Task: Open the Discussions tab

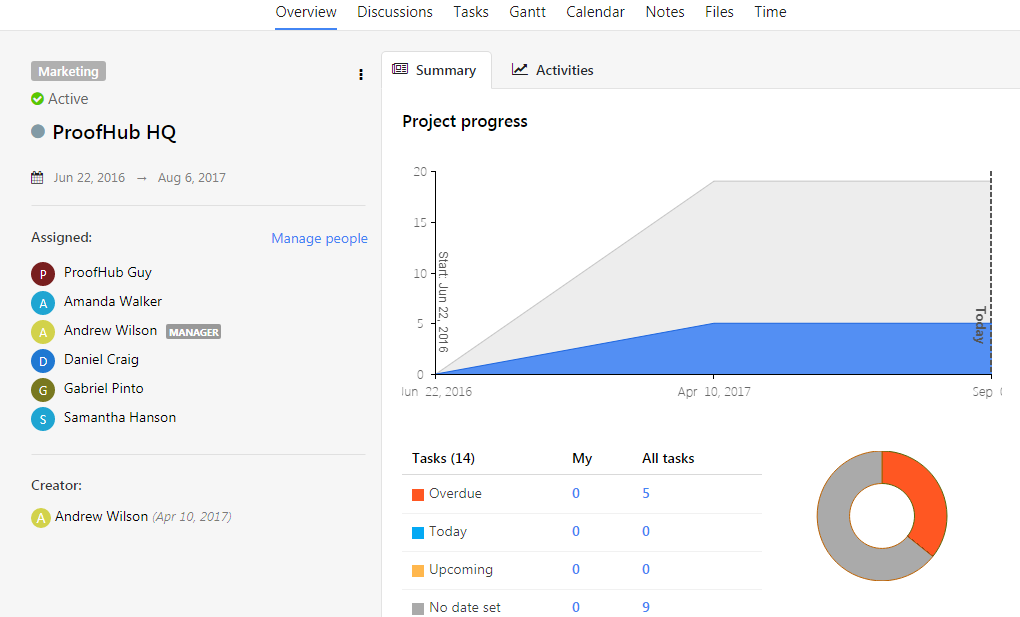Action: [394, 12]
